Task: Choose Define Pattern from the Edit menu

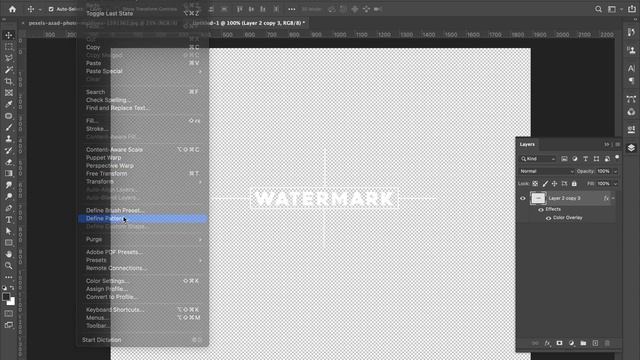Action: pyautogui.click(x=142, y=219)
